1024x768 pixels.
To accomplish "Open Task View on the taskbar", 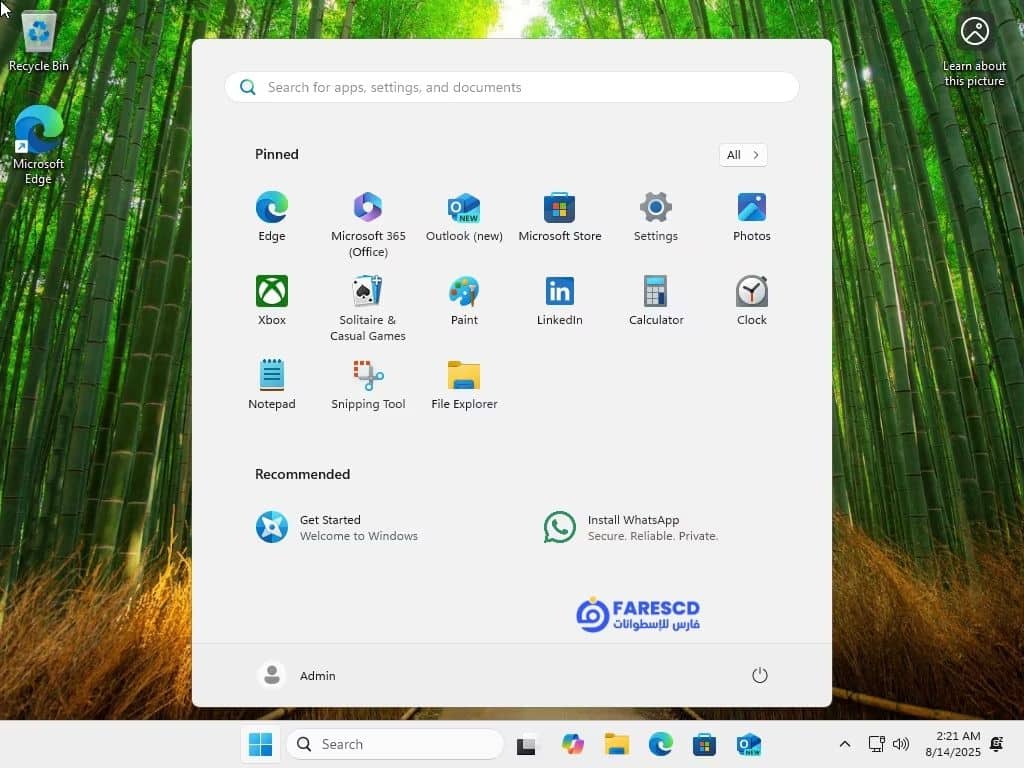I will pos(526,744).
